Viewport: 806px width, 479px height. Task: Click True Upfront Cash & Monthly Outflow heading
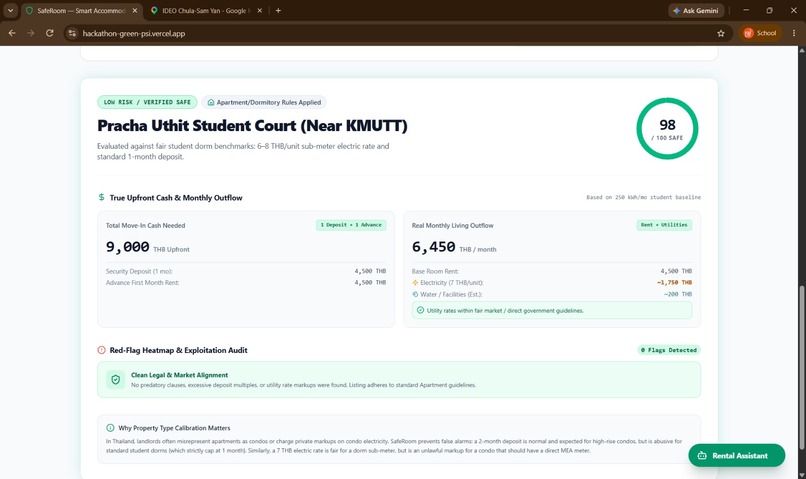tap(176, 198)
